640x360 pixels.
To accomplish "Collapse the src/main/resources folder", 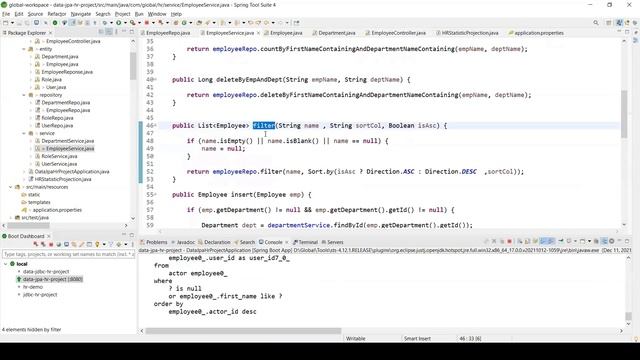I will click(11, 187).
